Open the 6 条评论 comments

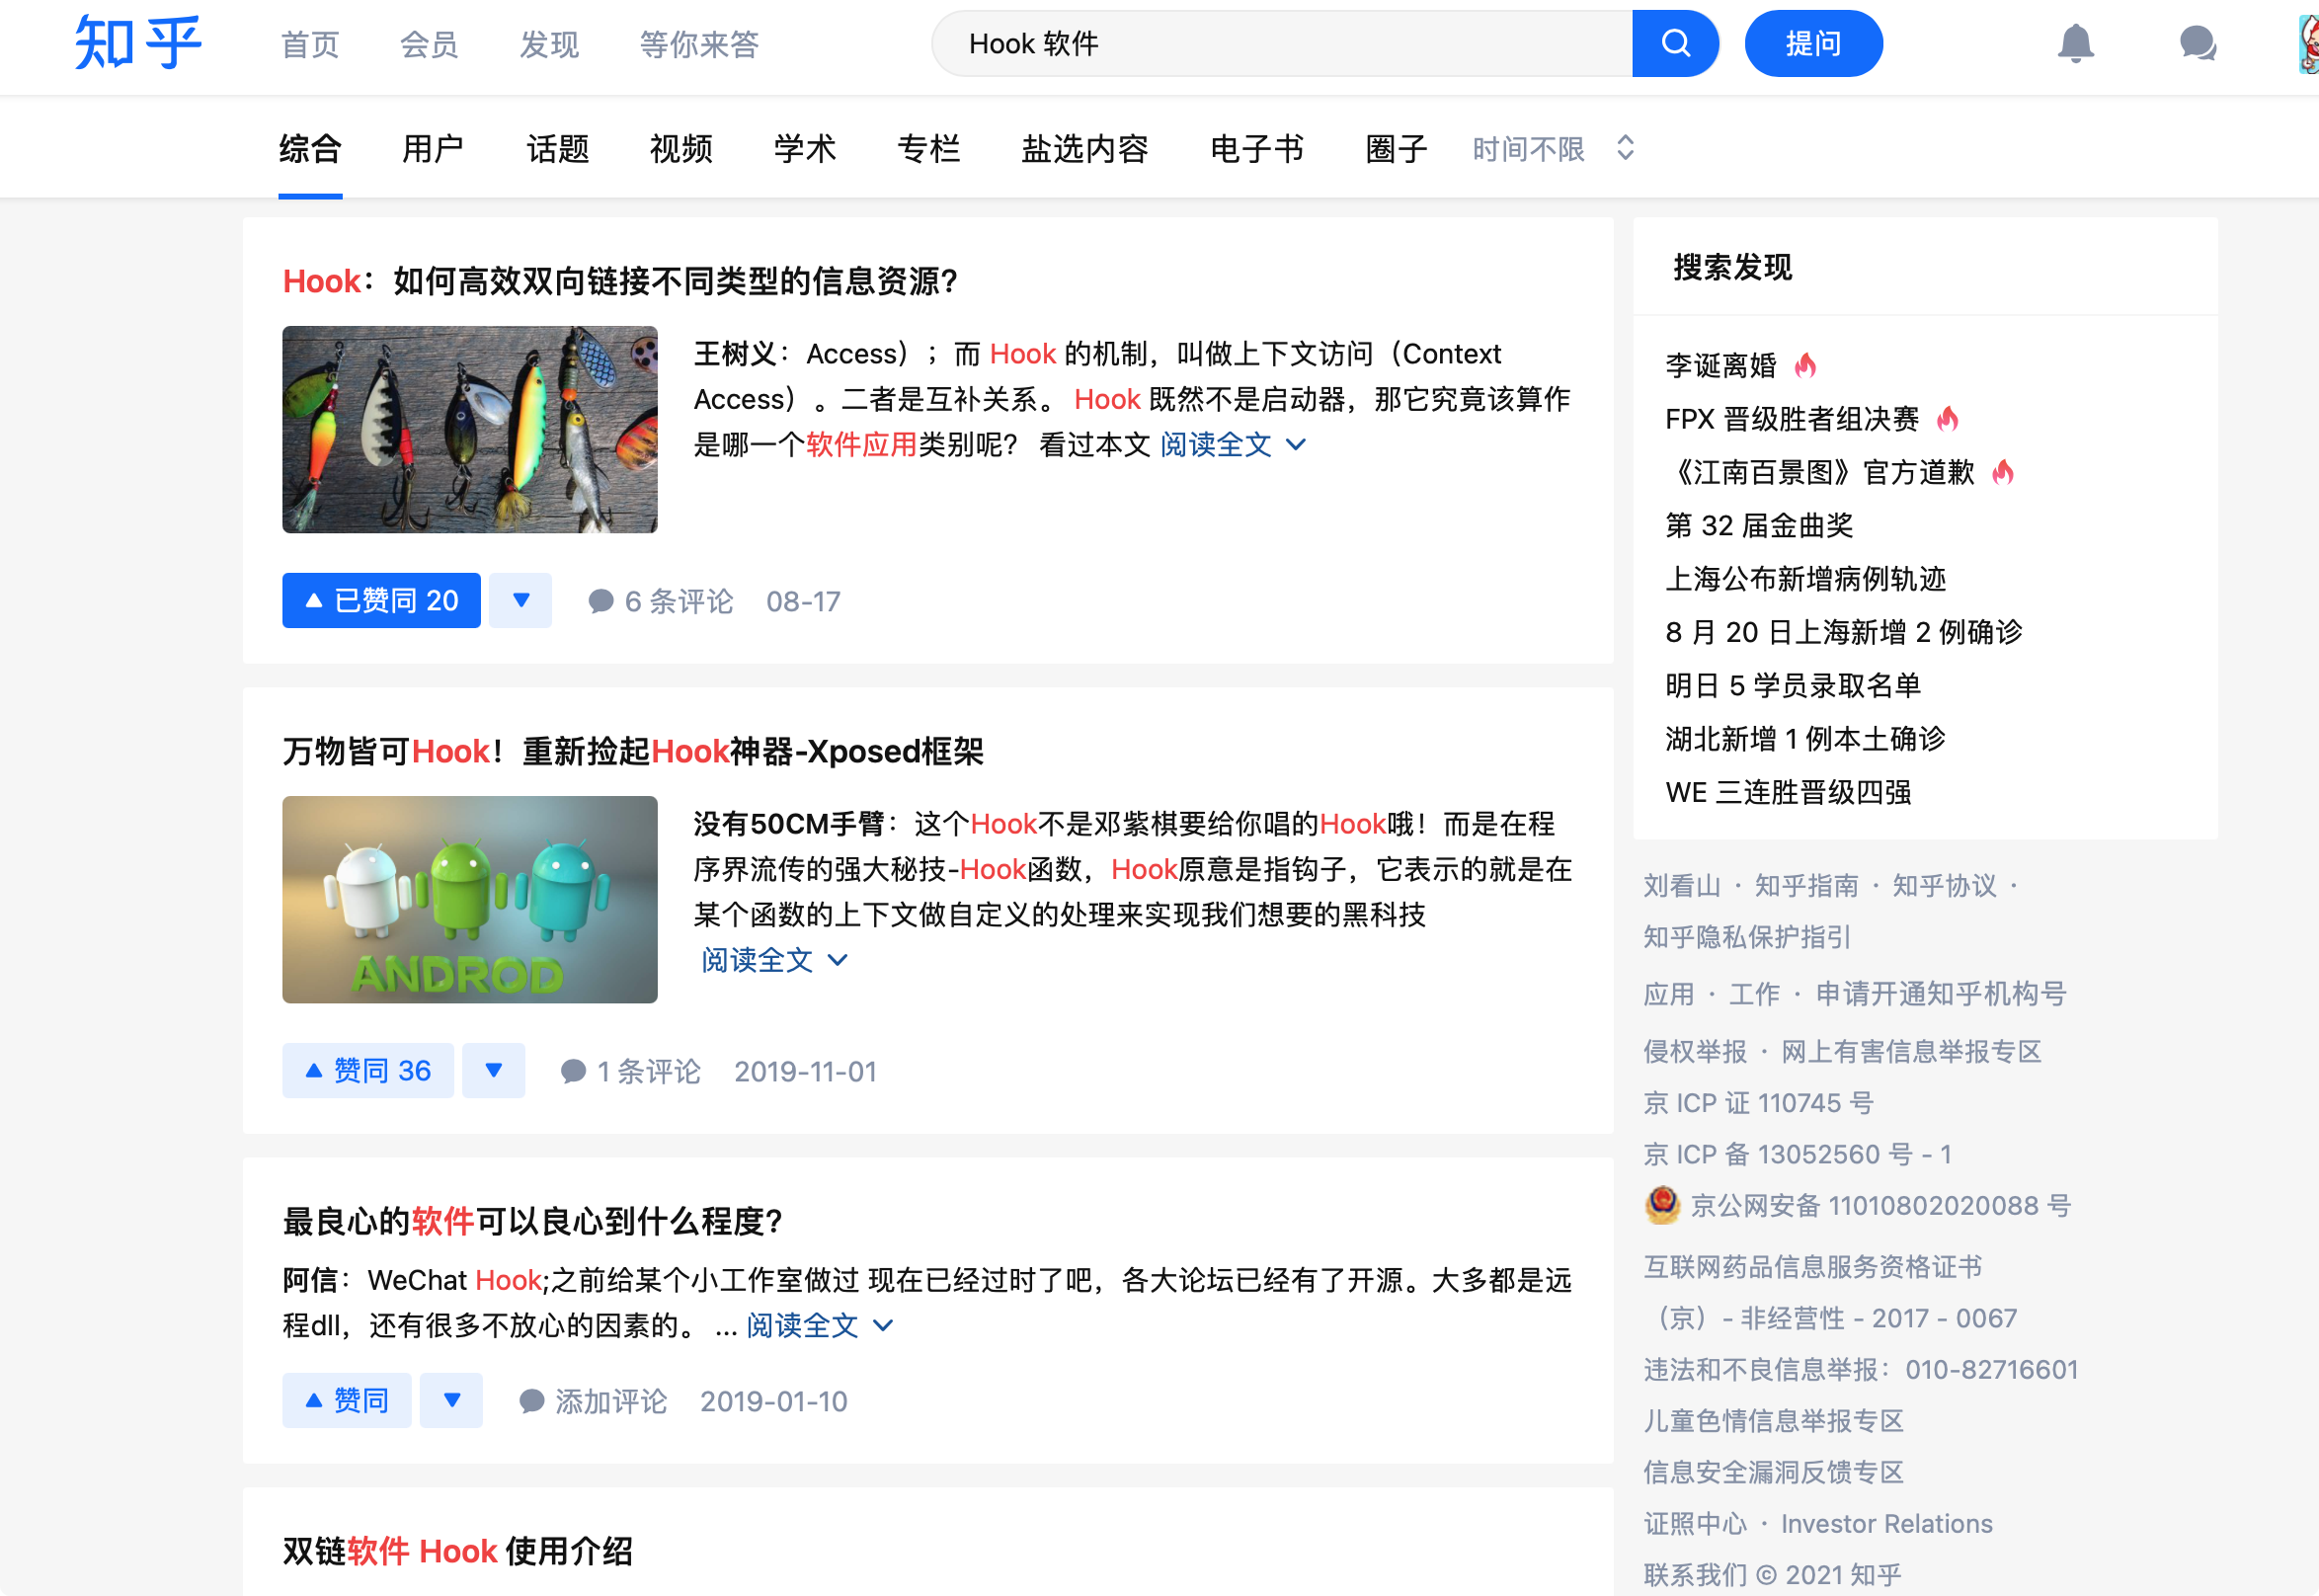pyautogui.click(x=661, y=601)
